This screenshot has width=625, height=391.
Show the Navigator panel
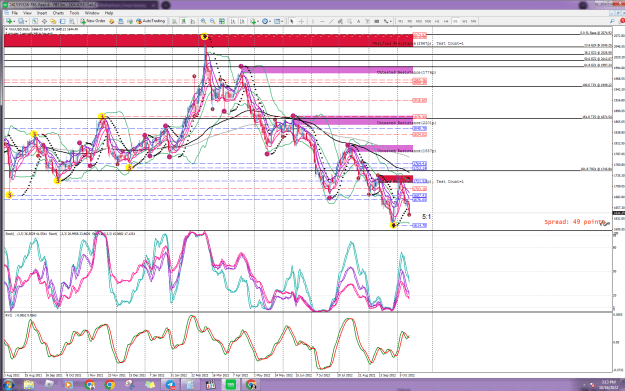(53, 21)
